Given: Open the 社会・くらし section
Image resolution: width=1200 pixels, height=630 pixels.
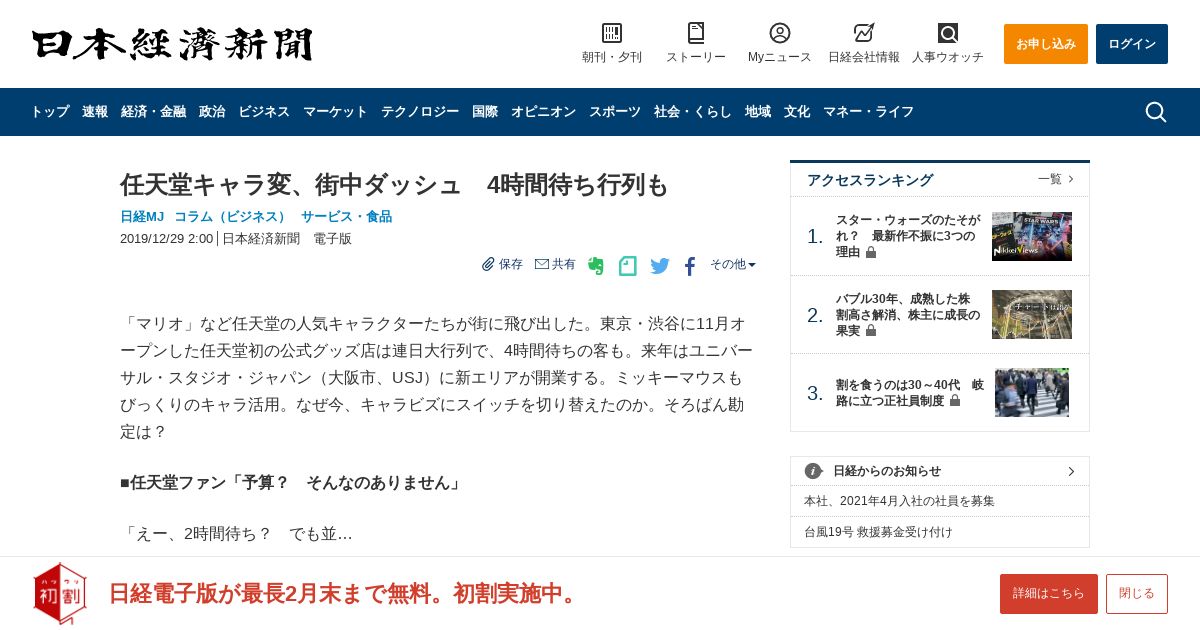Looking at the screenshot, I should click(693, 112).
